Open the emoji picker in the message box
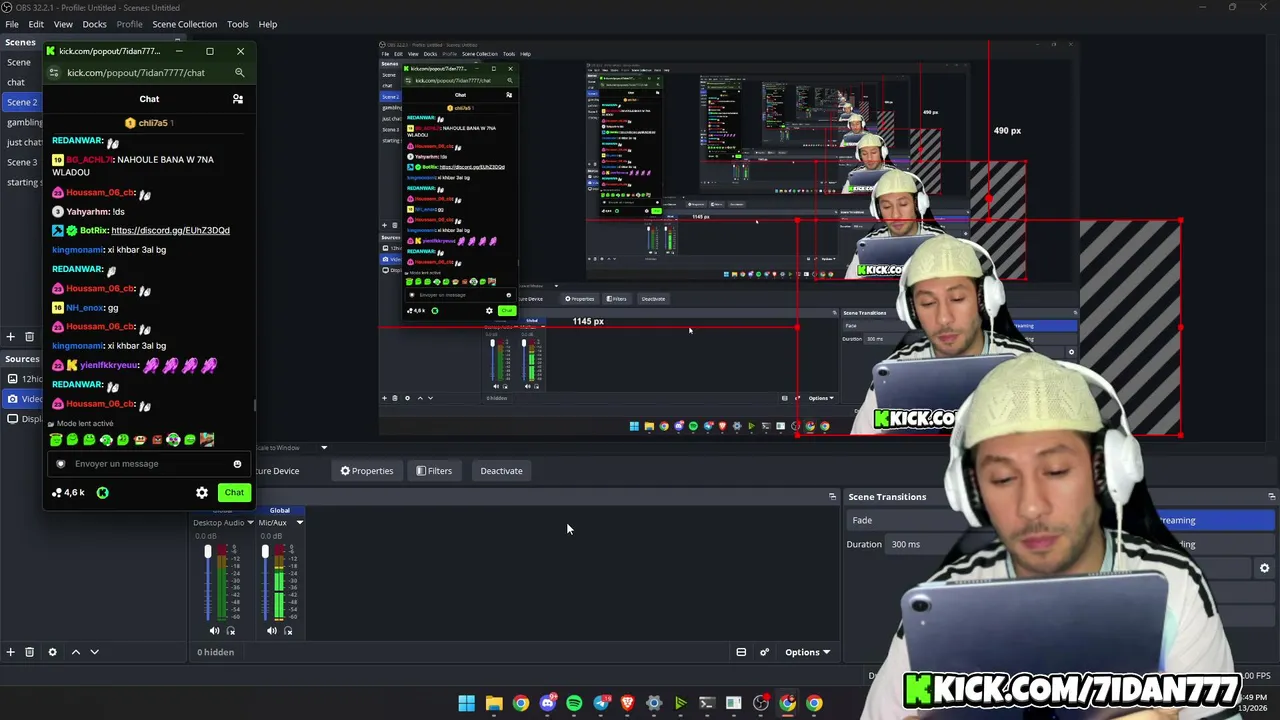Image resolution: width=1280 pixels, height=720 pixels. coord(237,464)
